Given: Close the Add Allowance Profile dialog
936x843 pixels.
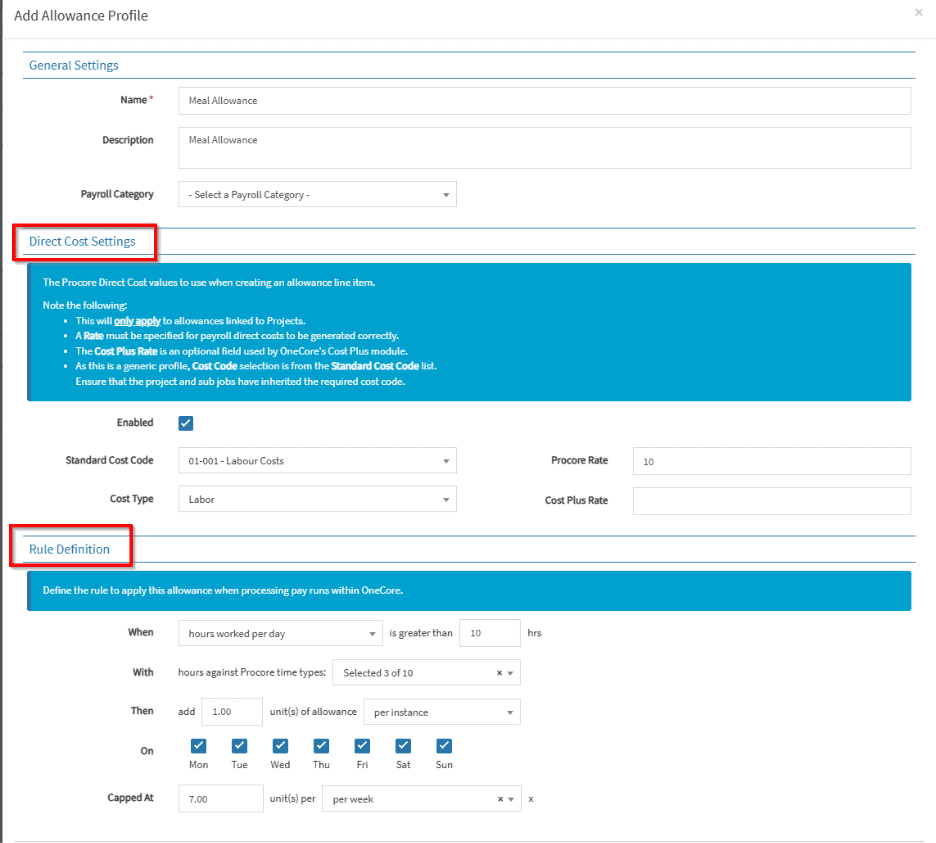Looking at the screenshot, I should 918,13.
